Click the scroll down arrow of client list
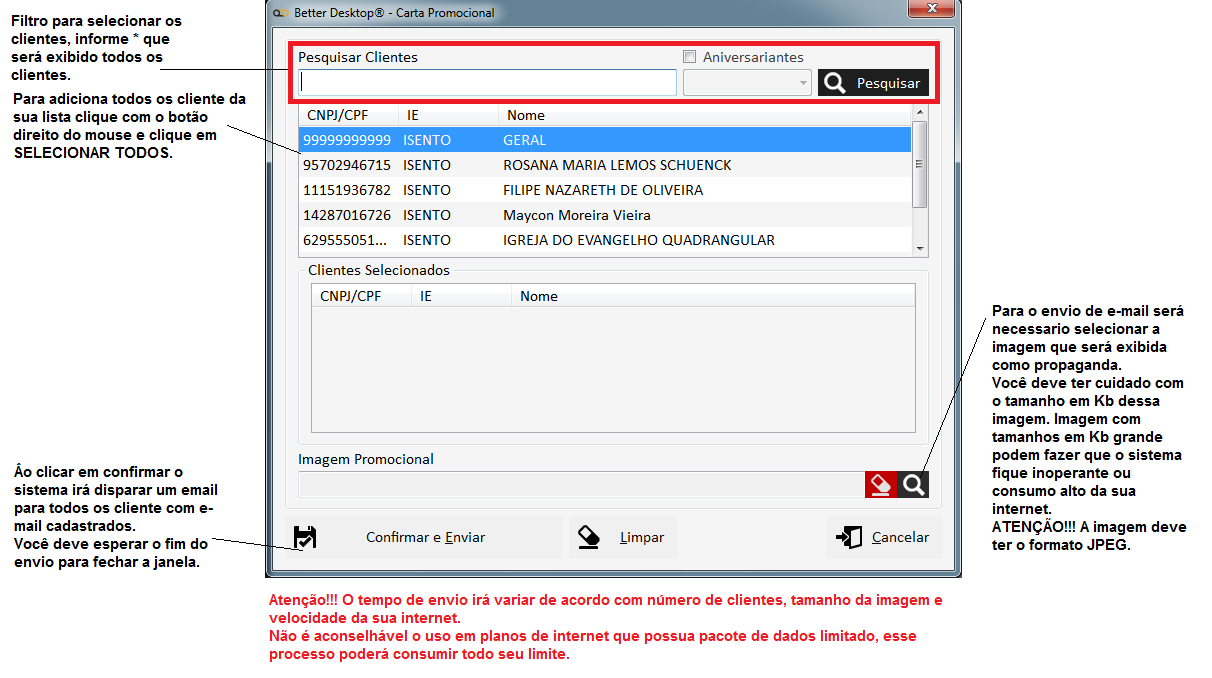Image resolution: width=1212 pixels, height=678 pixels. pos(920,248)
